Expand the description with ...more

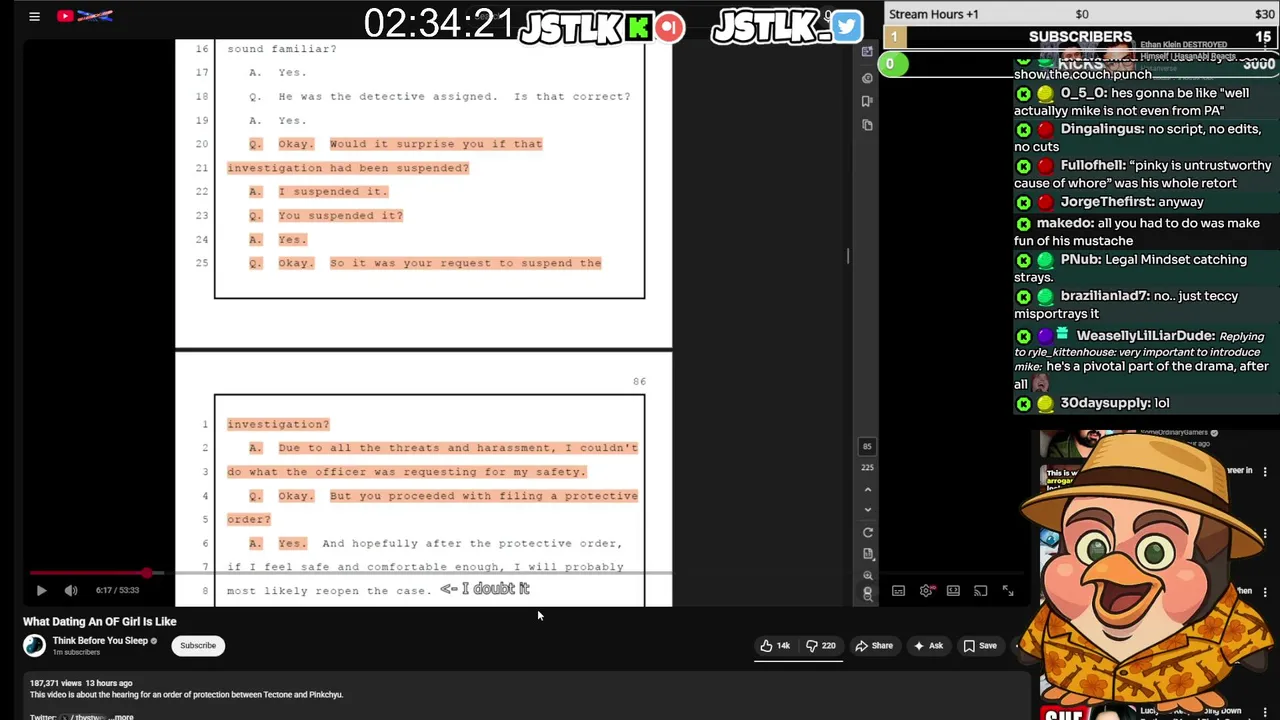pyautogui.click(x=122, y=717)
